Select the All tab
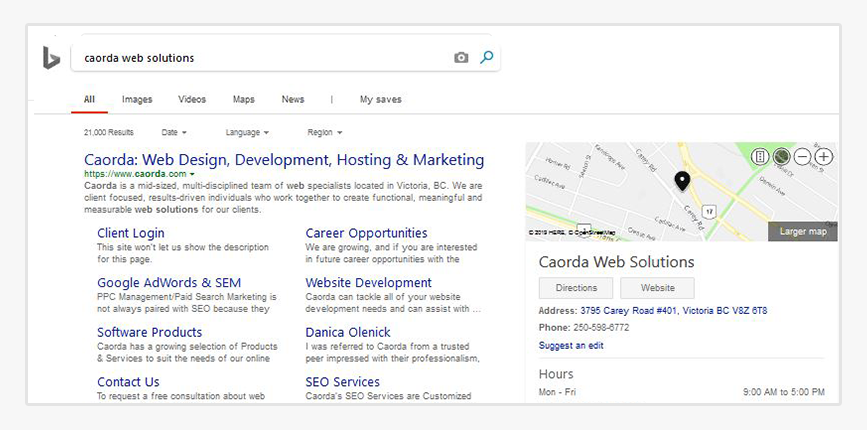 click(90, 99)
